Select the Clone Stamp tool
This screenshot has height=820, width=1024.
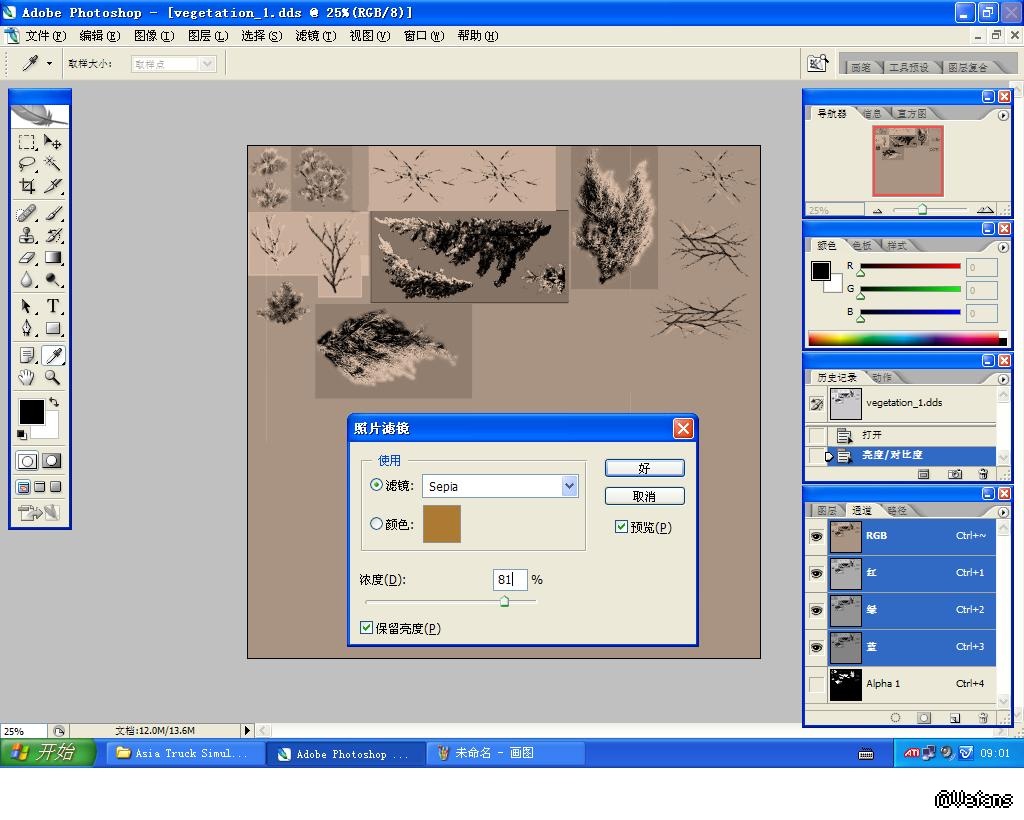click(27, 236)
